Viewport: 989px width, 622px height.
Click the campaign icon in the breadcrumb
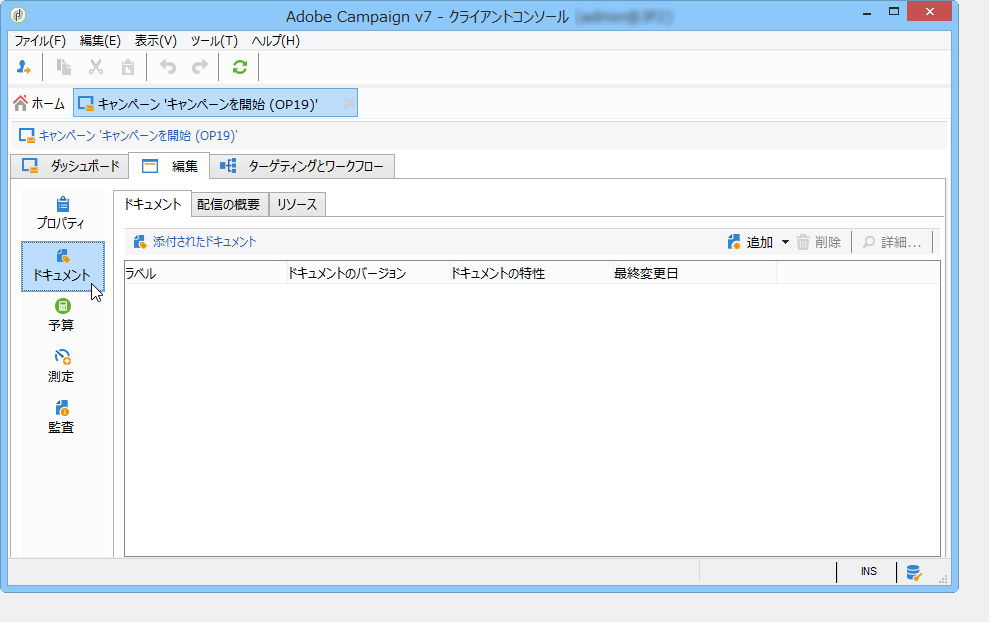26,136
